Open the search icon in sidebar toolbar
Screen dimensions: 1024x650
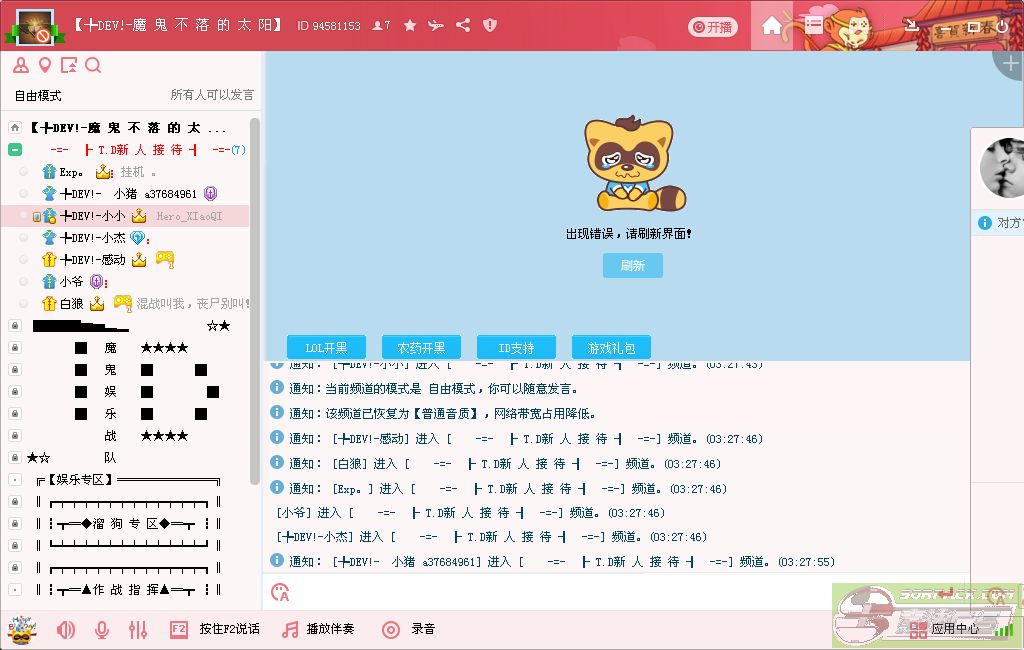[93, 66]
